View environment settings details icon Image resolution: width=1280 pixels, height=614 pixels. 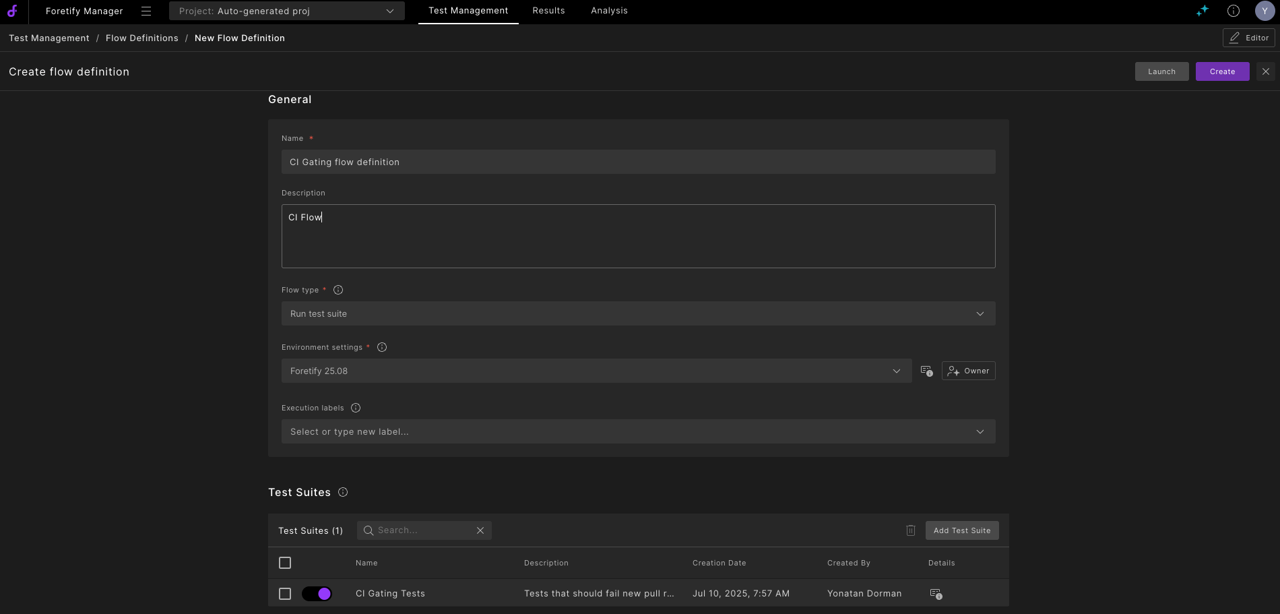pyautogui.click(x=926, y=371)
